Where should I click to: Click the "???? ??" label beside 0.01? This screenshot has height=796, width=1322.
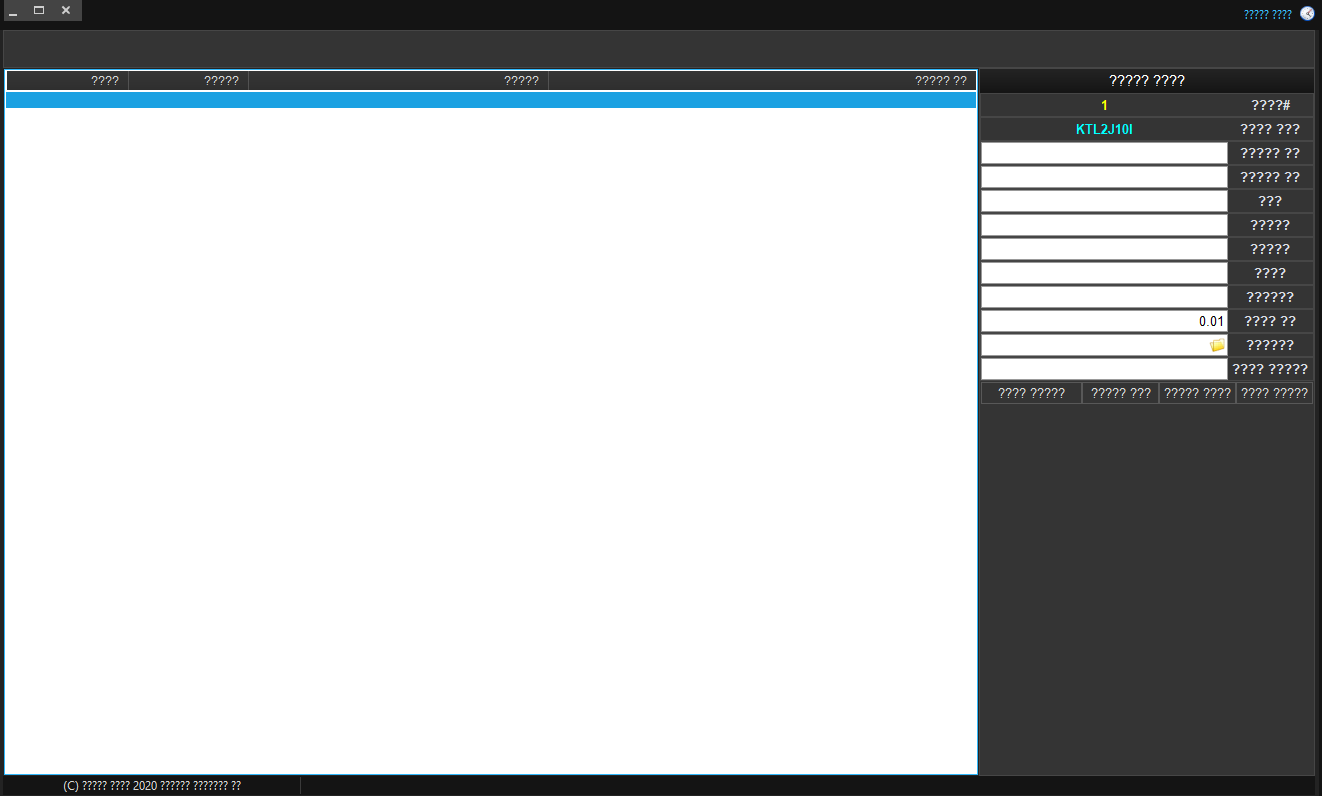1270,321
